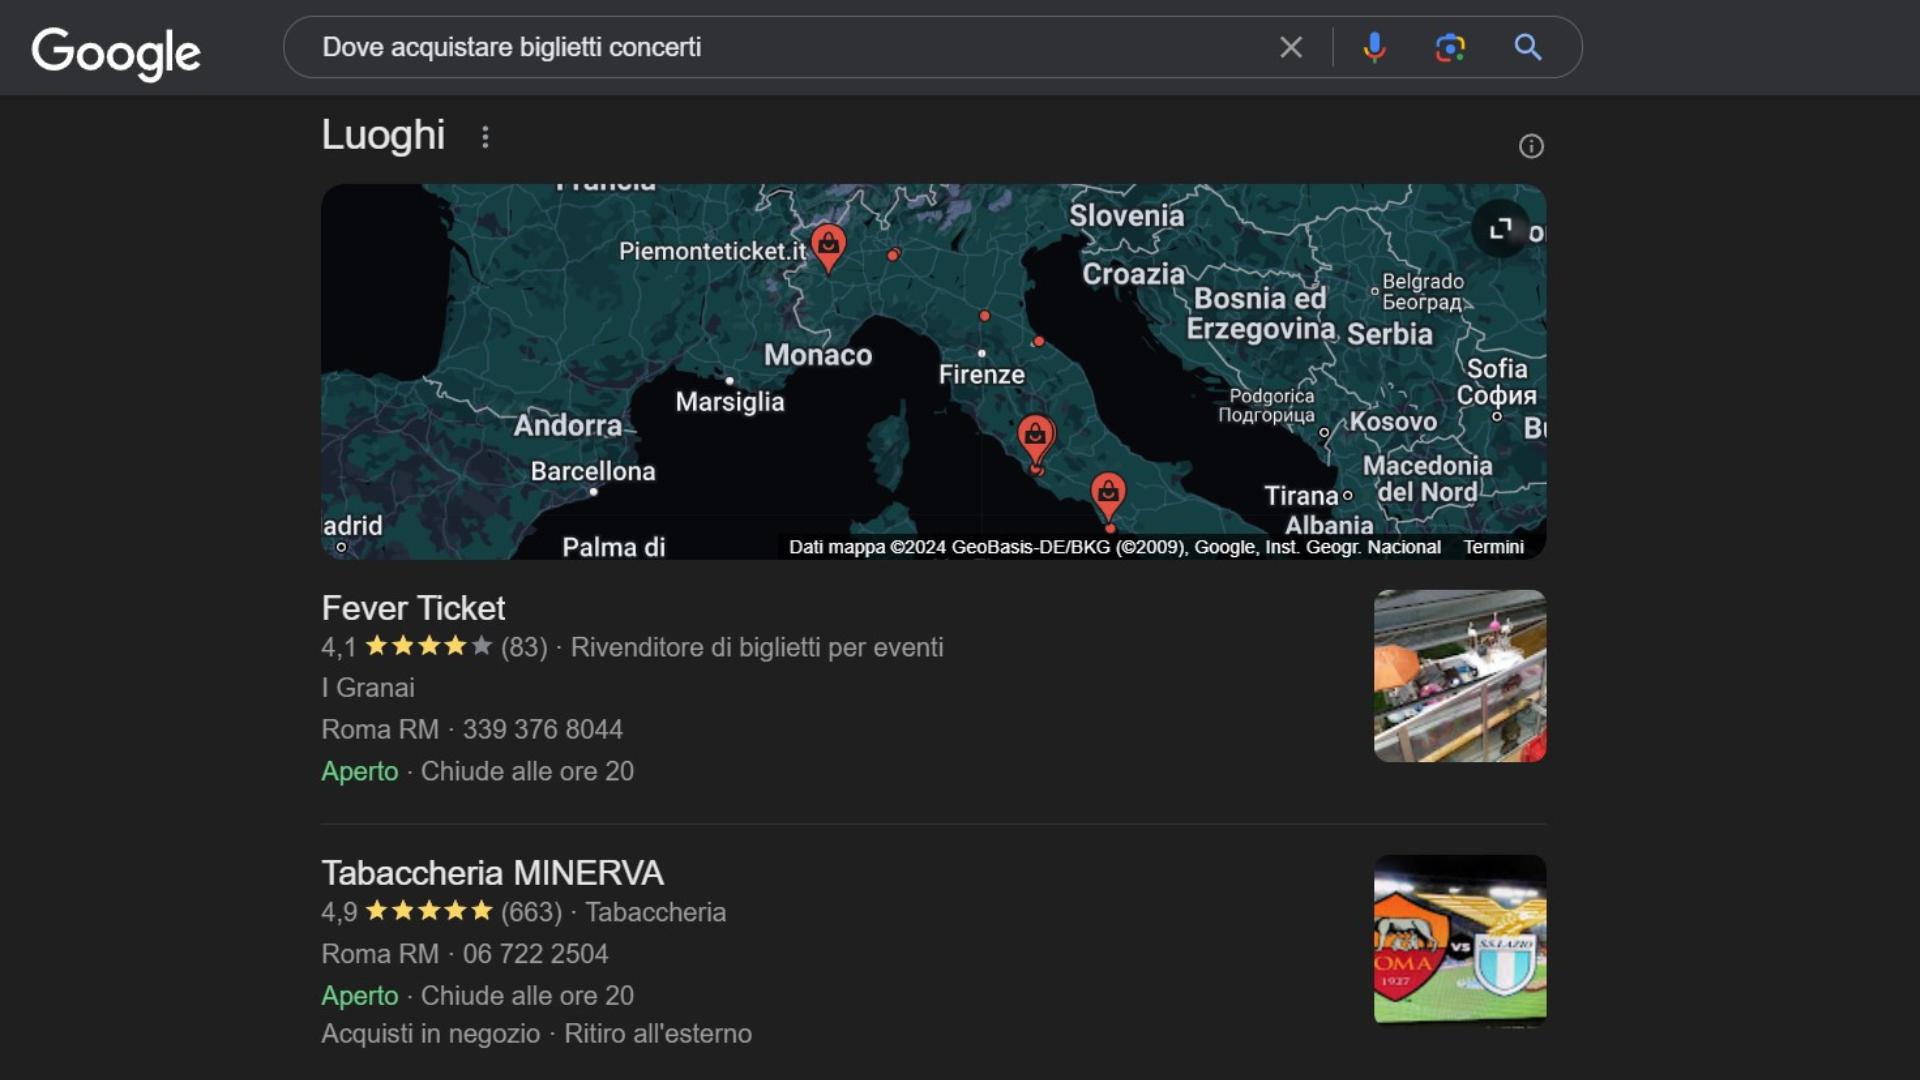
Task: Select the southern Italy map pin
Action: click(x=1107, y=493)
